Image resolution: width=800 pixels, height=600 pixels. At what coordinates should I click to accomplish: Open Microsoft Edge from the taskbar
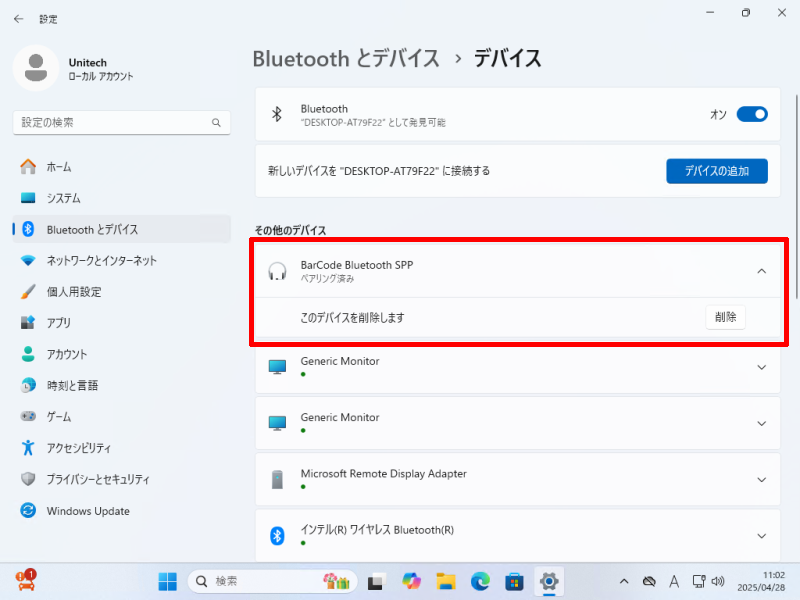480,581
